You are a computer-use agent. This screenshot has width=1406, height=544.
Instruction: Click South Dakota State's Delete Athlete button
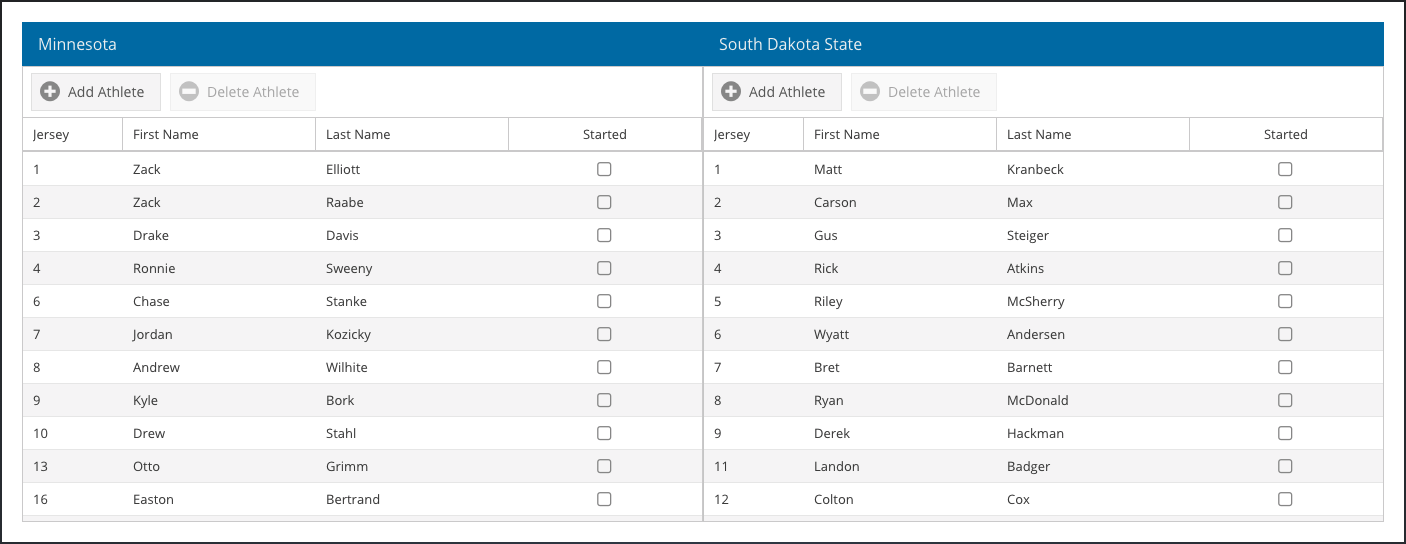coord(924,92)
